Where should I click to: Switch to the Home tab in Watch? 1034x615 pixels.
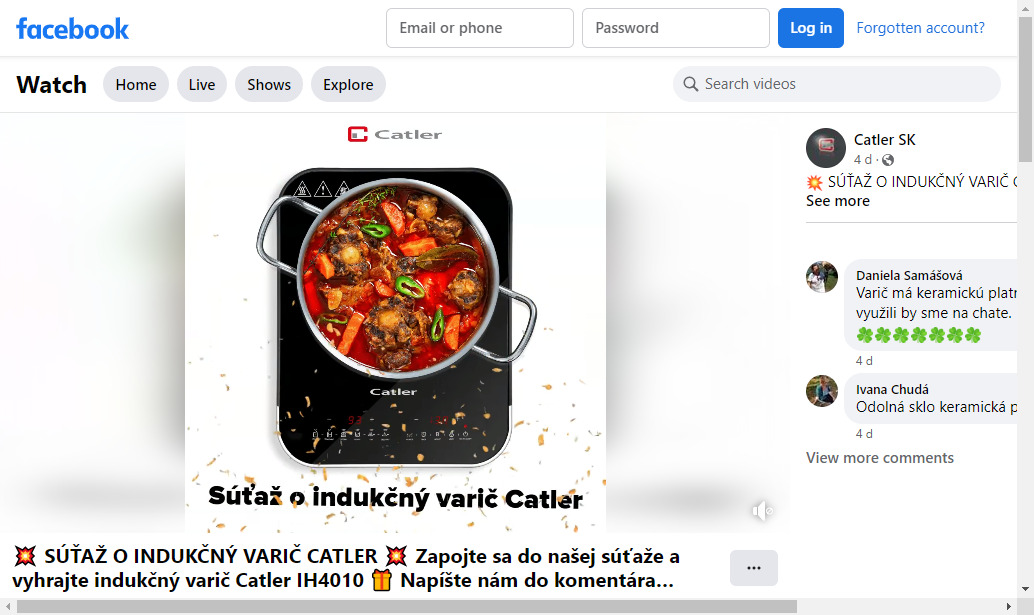coord(136,84)
